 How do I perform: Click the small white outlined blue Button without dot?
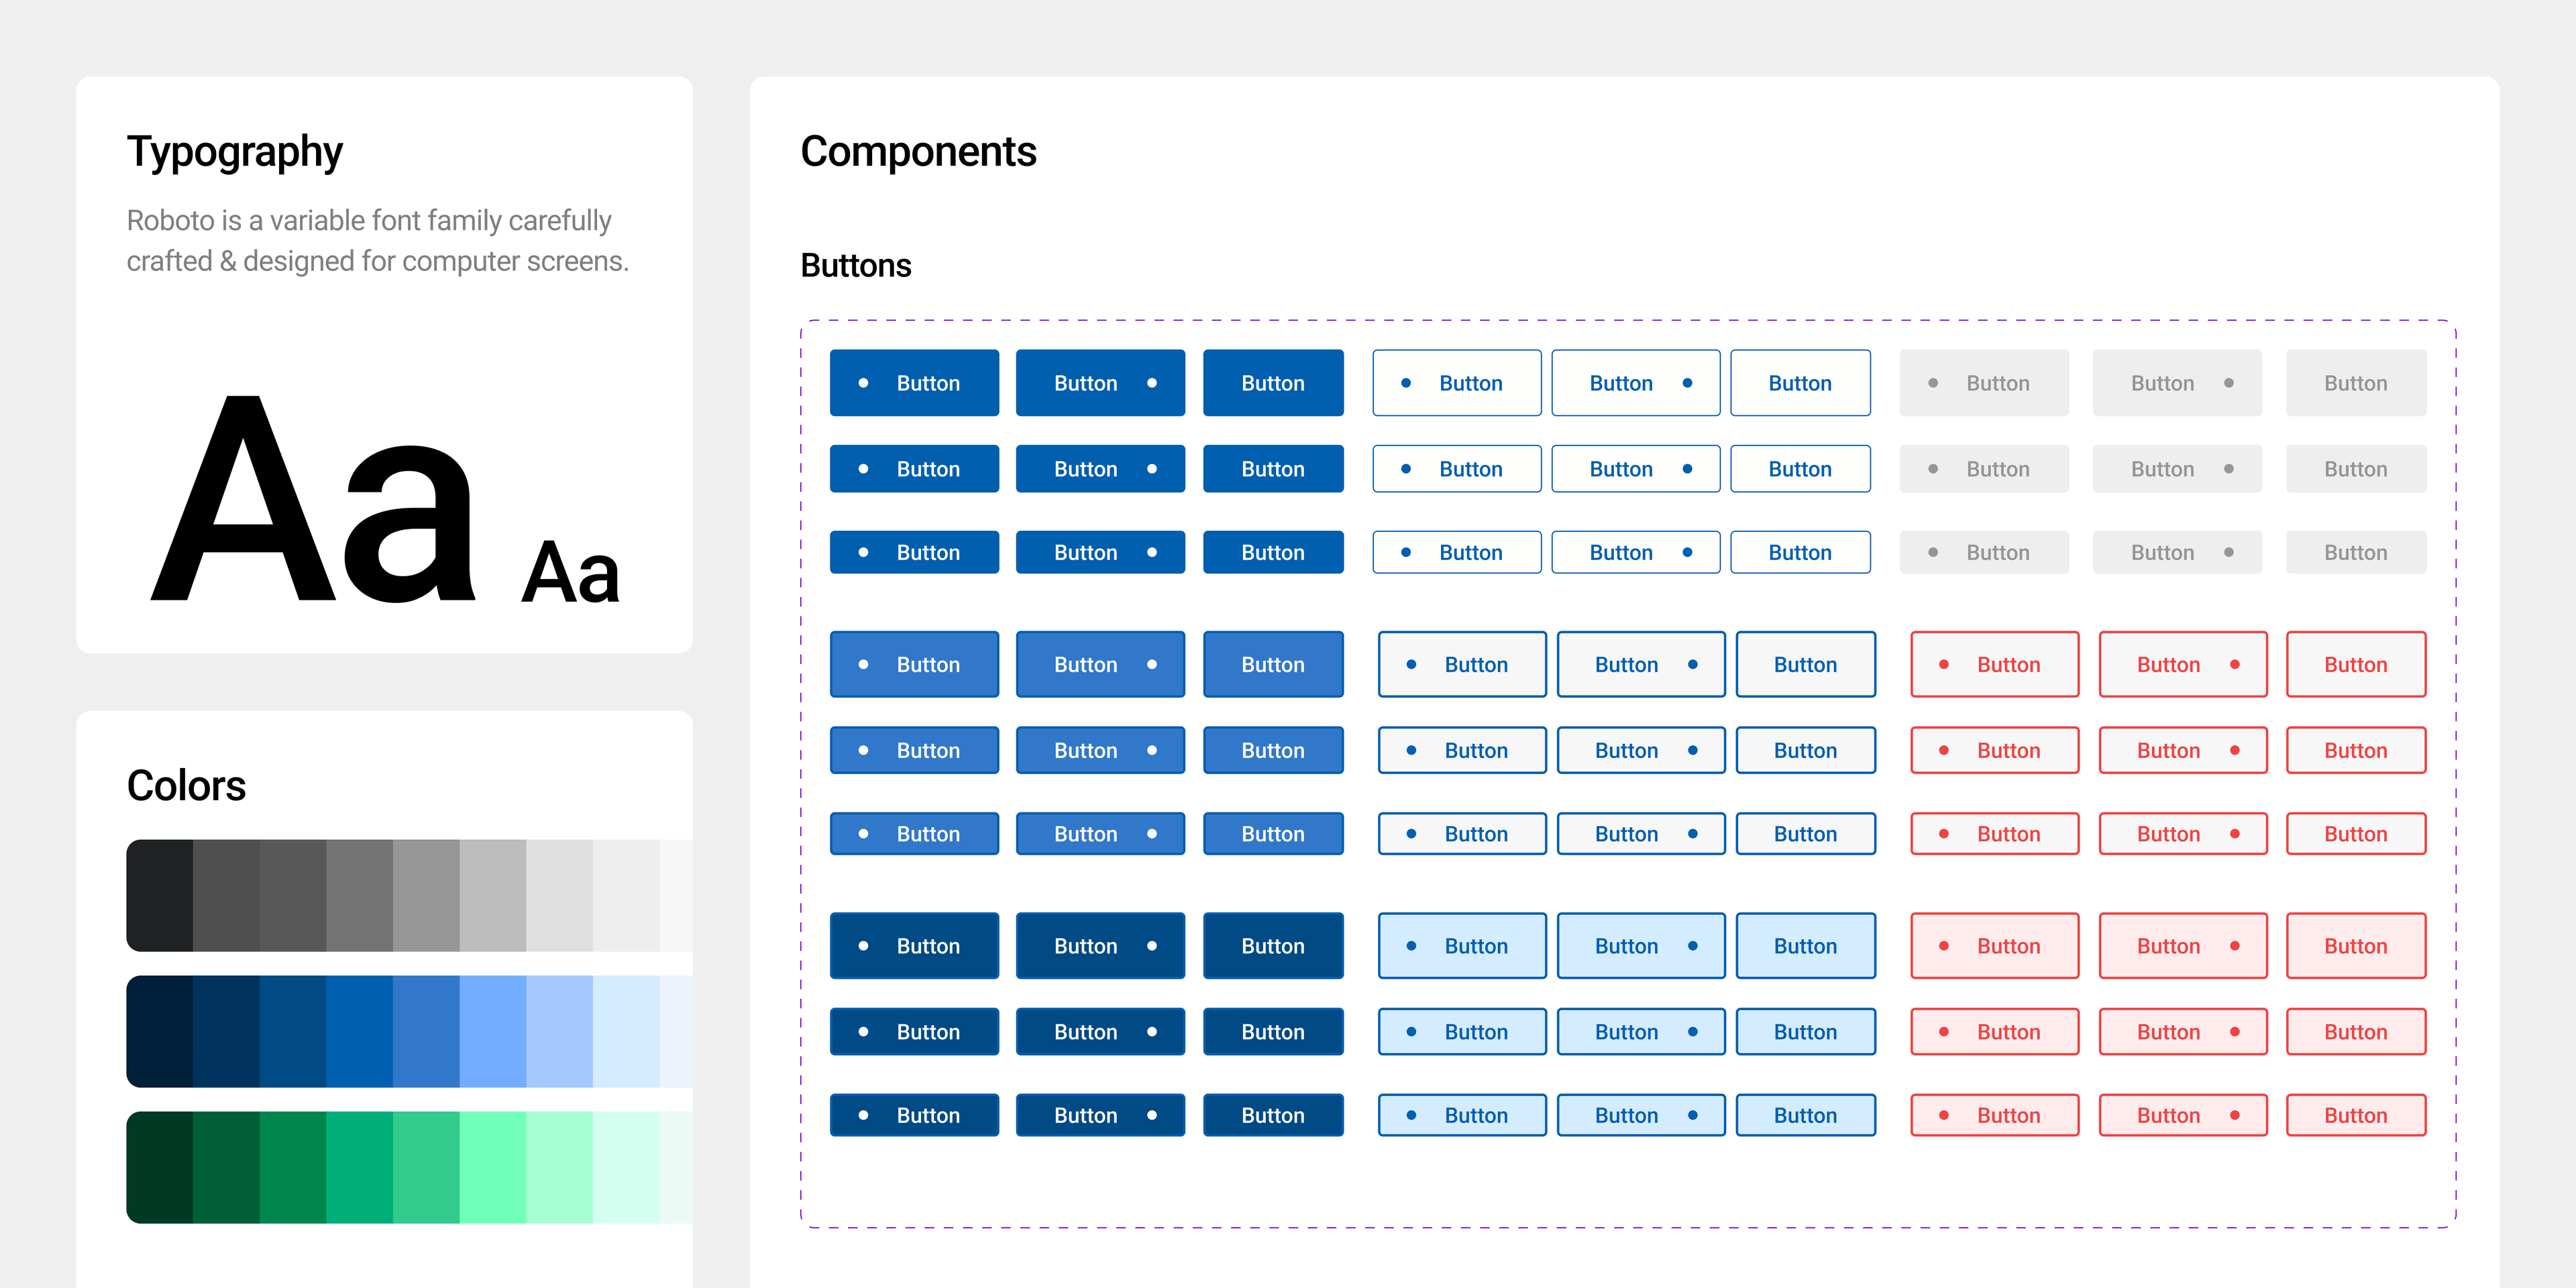(1800, 552)
